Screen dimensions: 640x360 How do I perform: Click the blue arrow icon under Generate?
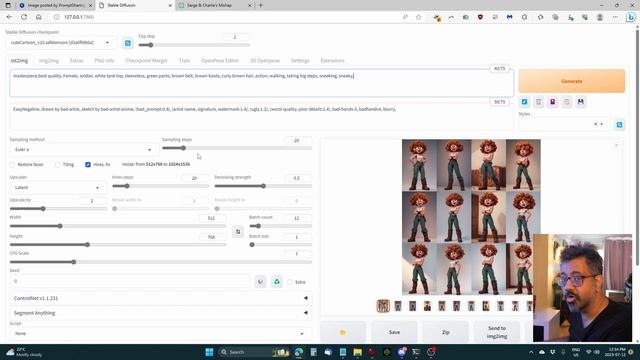pos(524,102)
